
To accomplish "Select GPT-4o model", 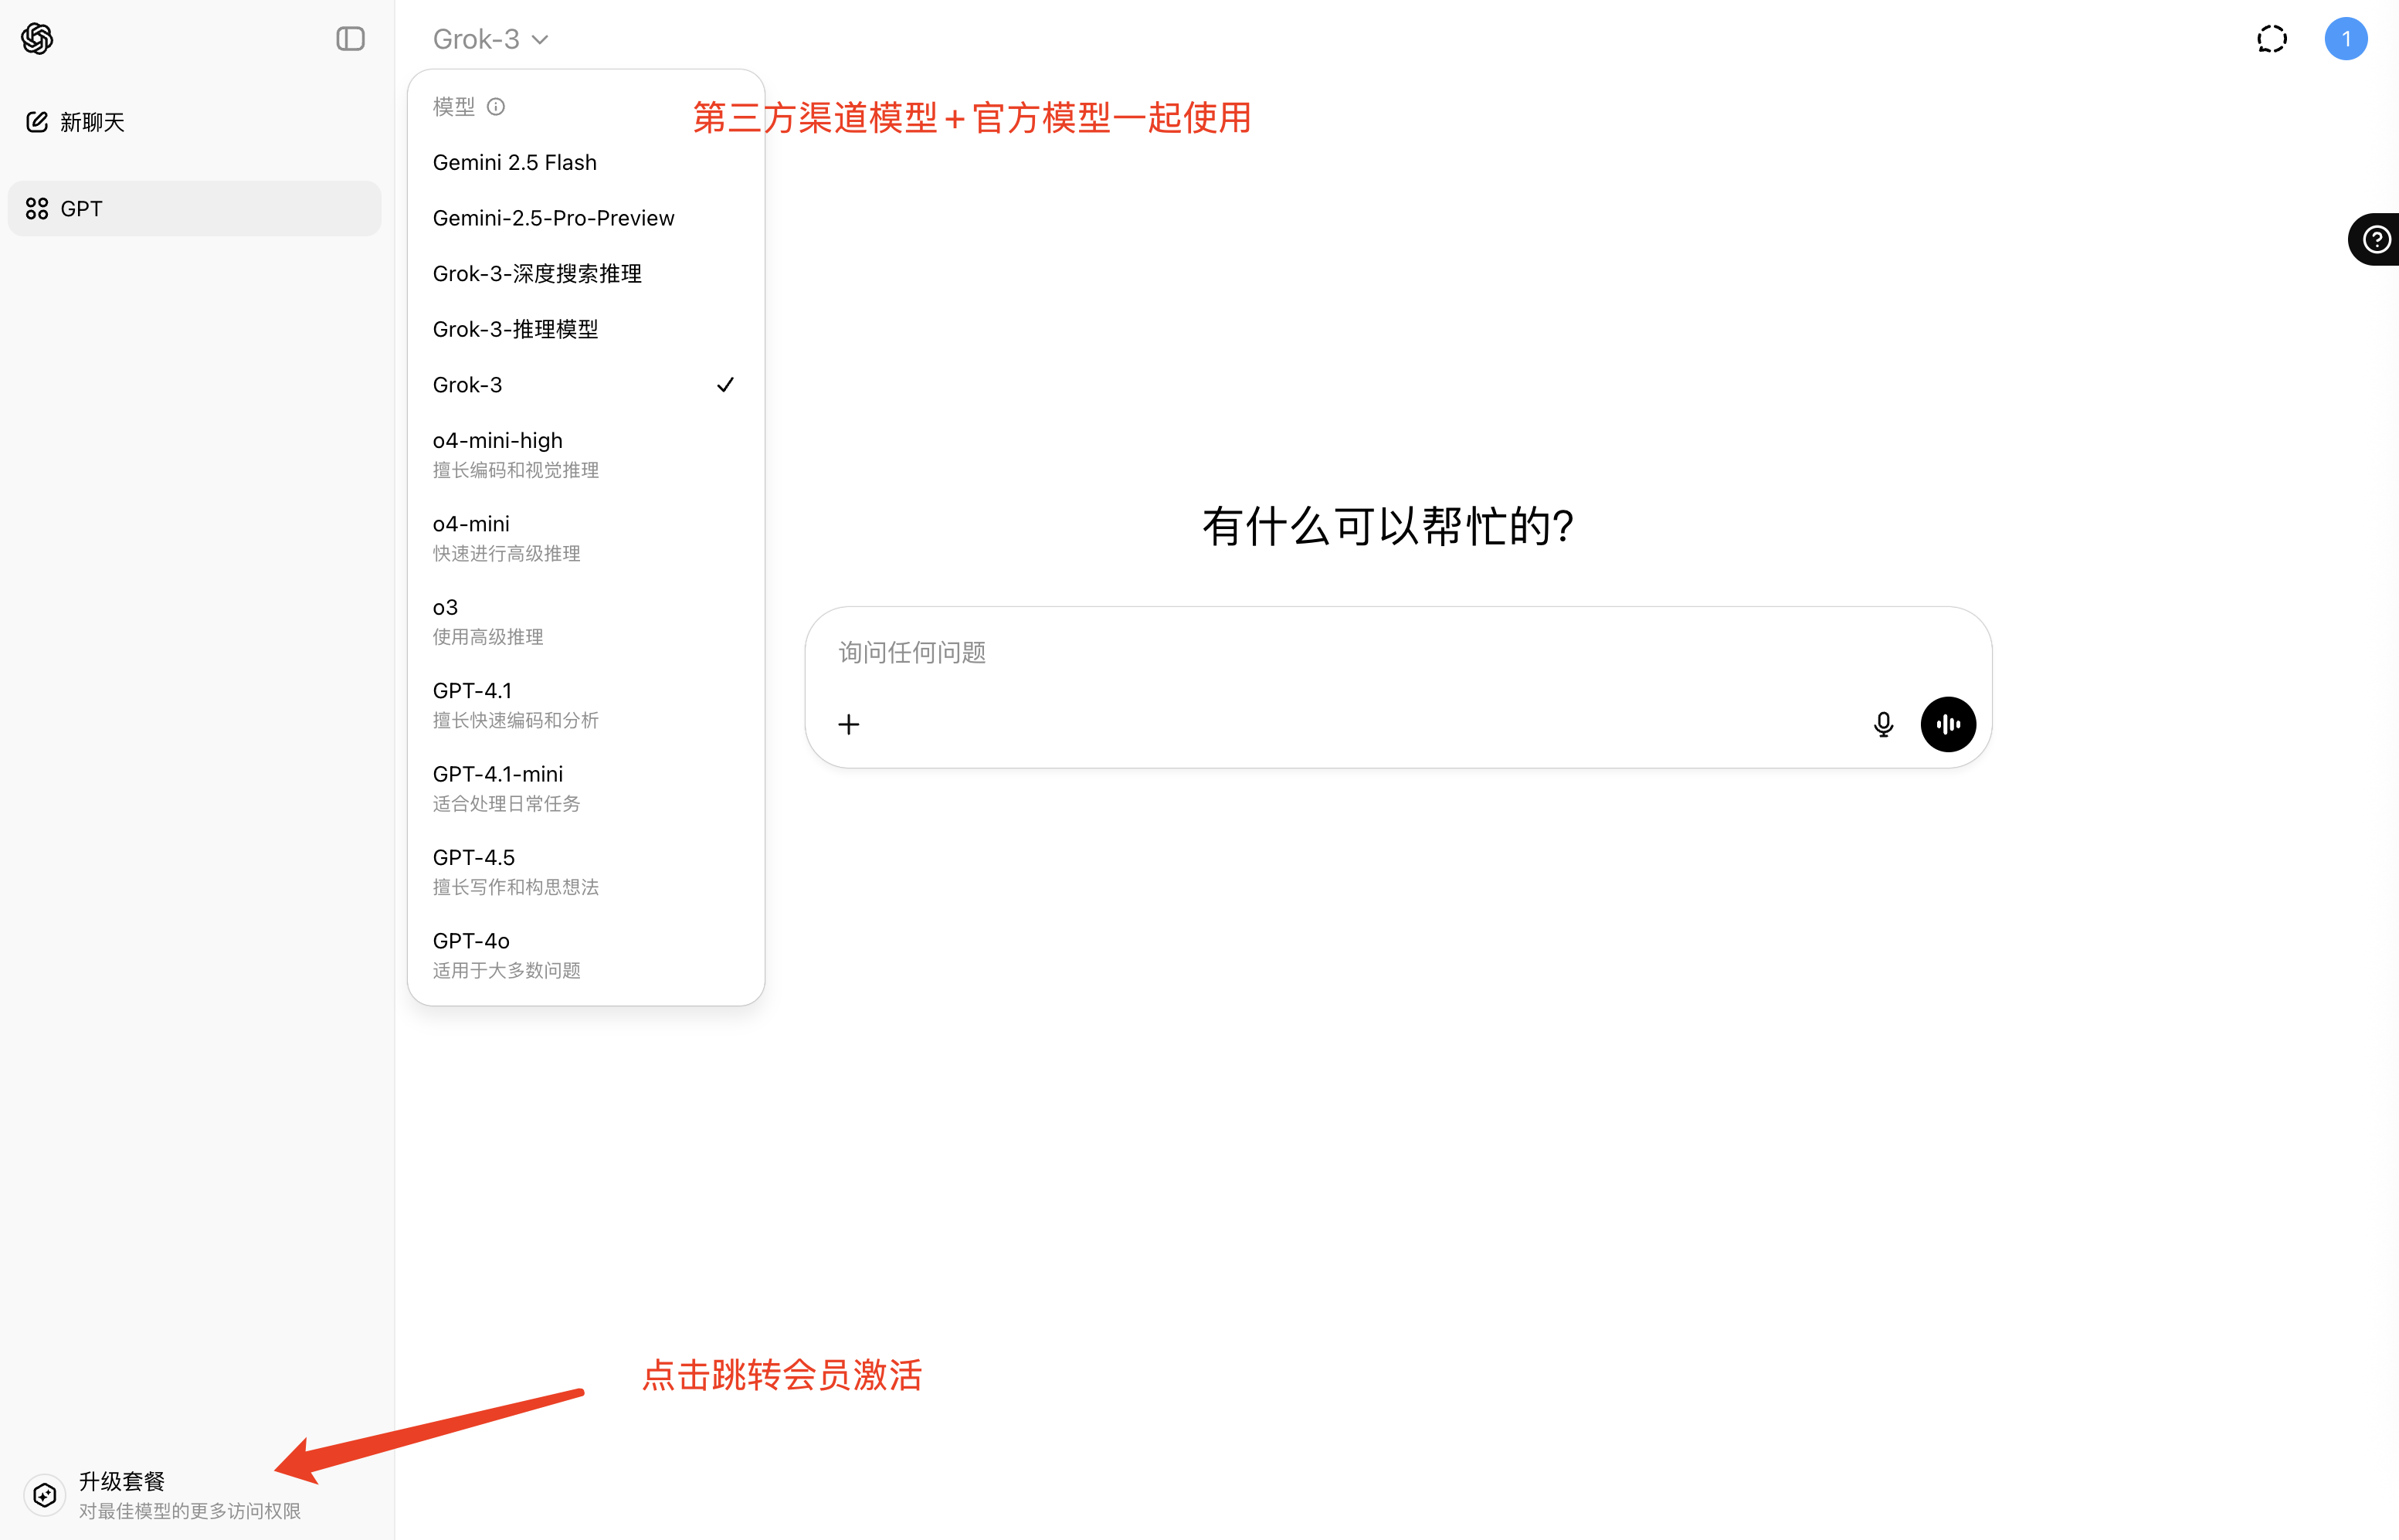I will click(586, 955).
